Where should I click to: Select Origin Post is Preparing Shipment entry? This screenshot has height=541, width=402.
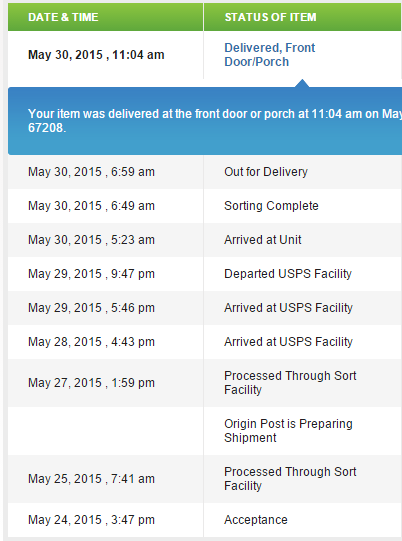288,431
